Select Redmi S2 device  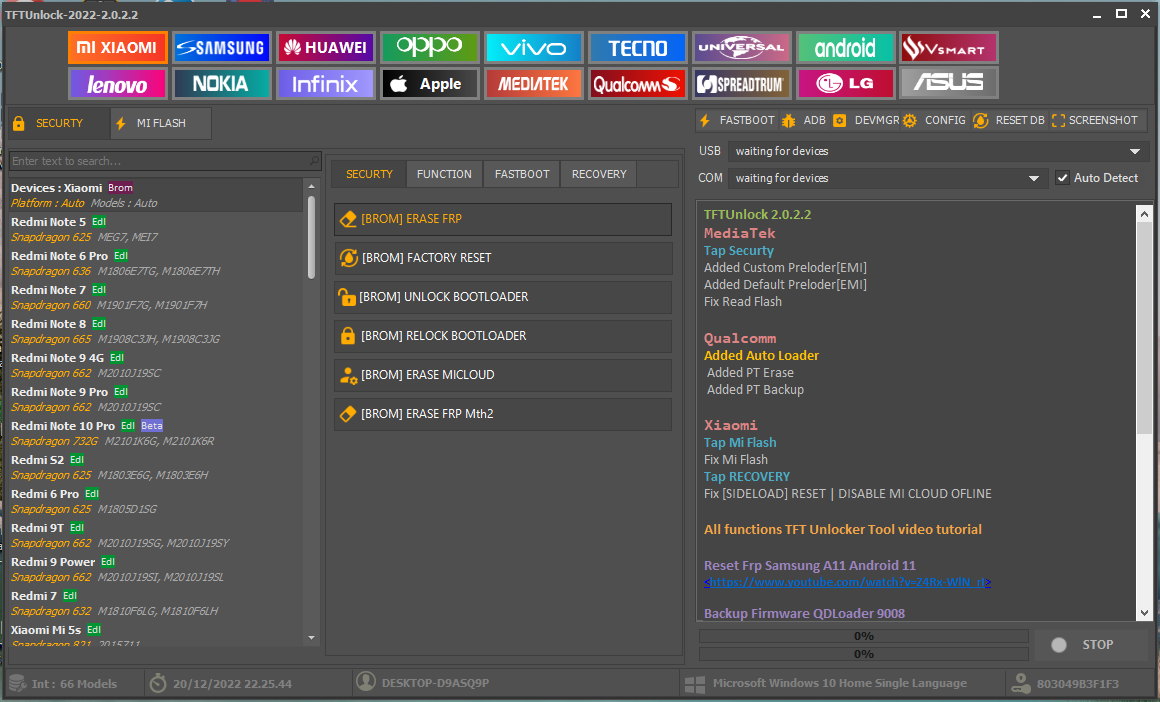pyautogui.click(x=156, y=468)
